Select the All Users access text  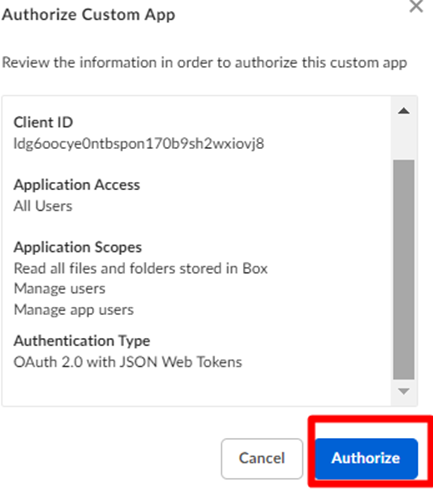[x=43, y=206]
